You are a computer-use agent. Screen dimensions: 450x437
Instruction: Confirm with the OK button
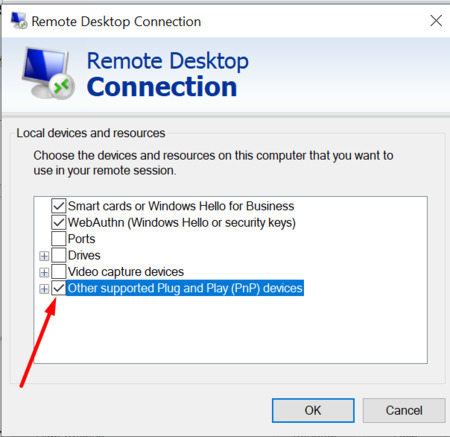point(313,410)
